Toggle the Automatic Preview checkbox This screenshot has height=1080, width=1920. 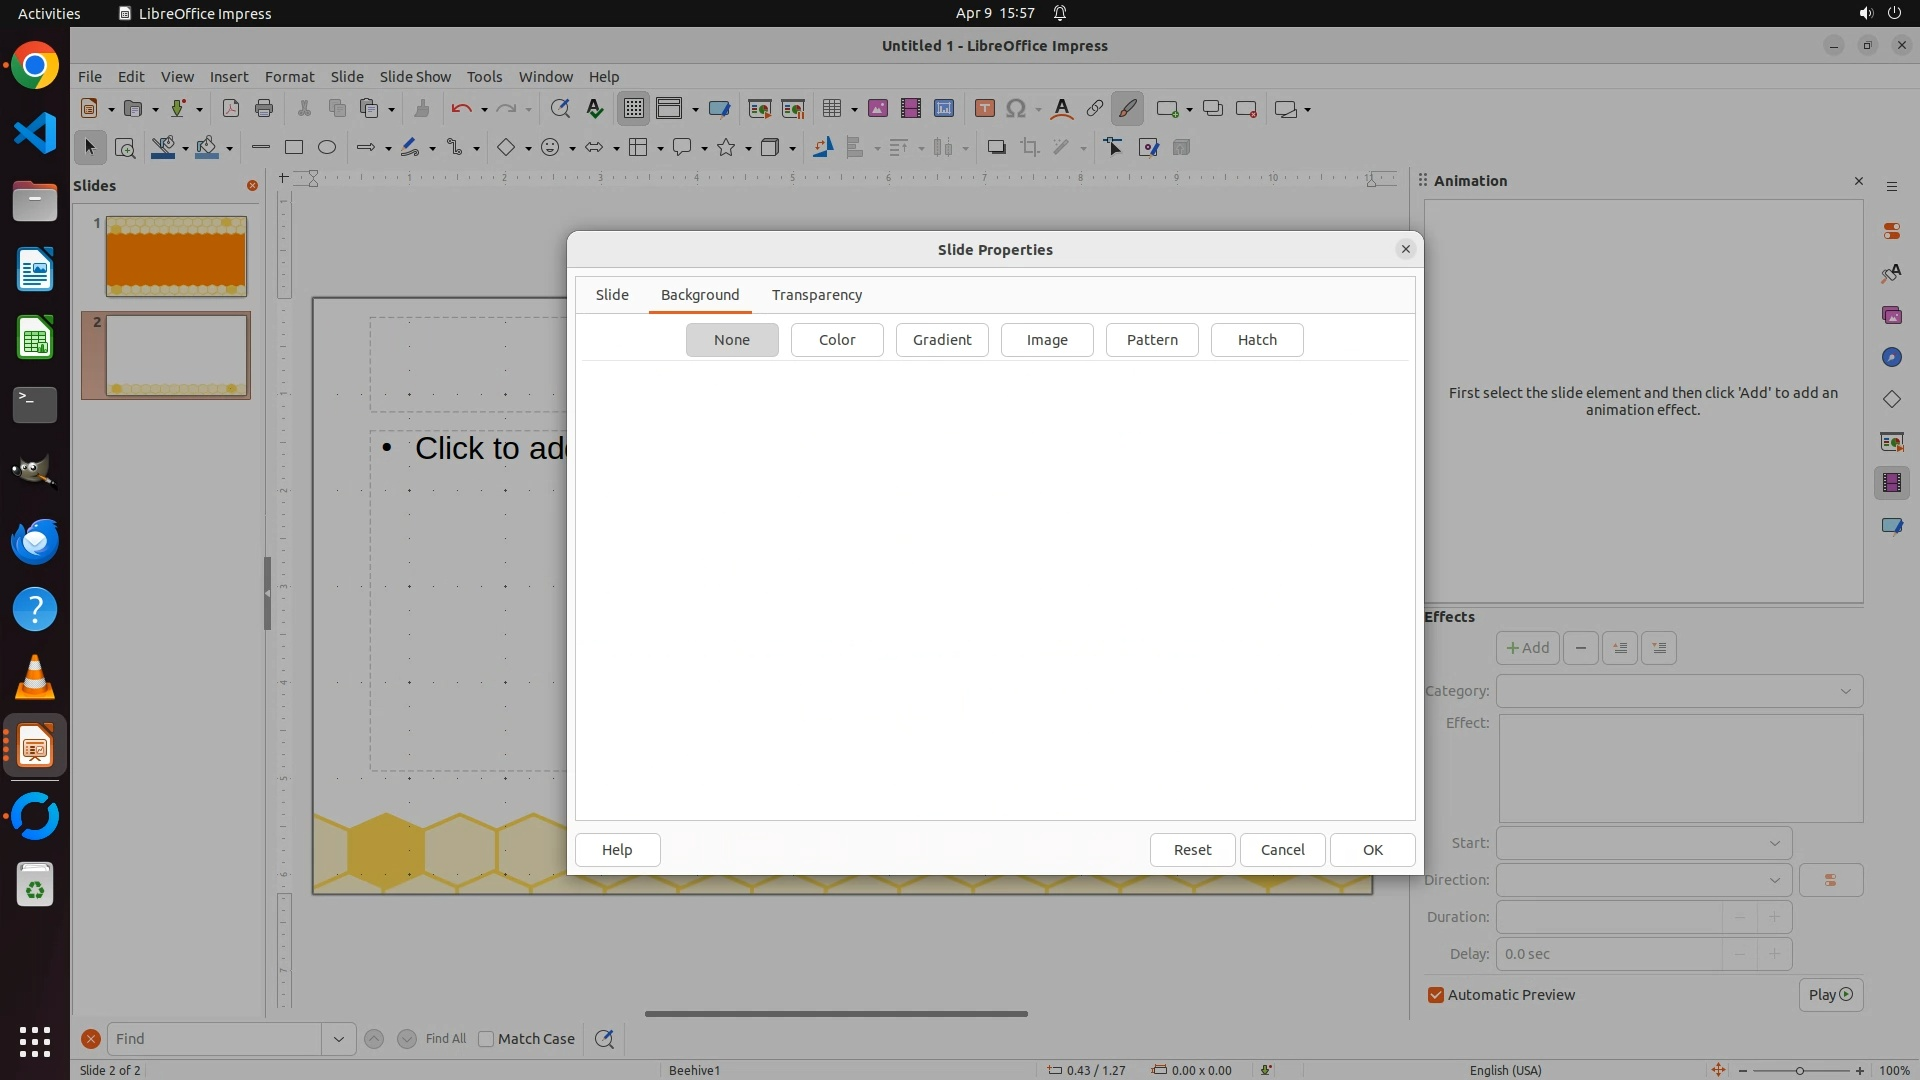click(x=1436, y=995)
